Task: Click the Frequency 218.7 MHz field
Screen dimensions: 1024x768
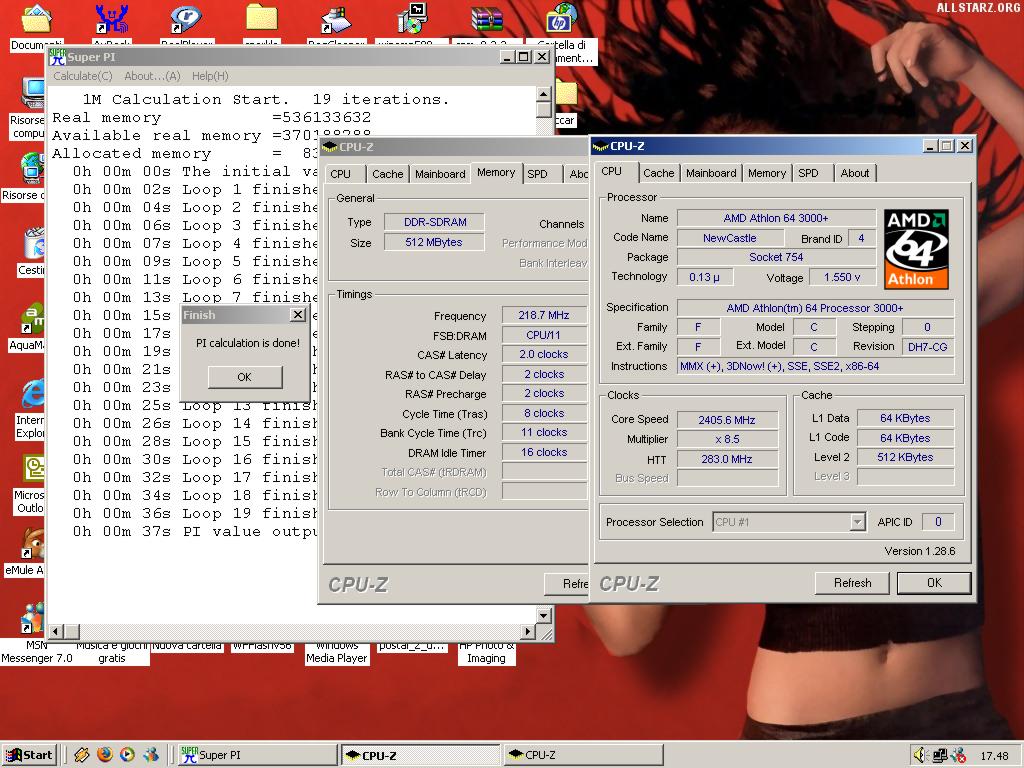Action: coord(544,315)
